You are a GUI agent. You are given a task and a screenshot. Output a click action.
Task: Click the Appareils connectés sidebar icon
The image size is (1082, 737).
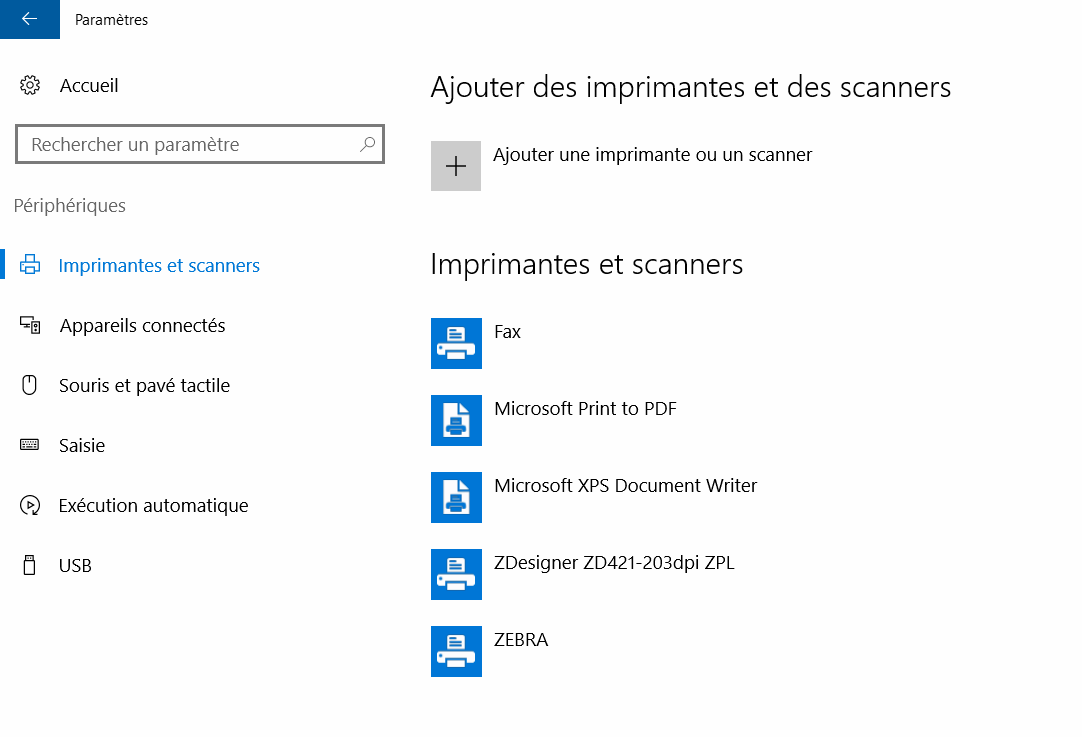tap(30, 326)
